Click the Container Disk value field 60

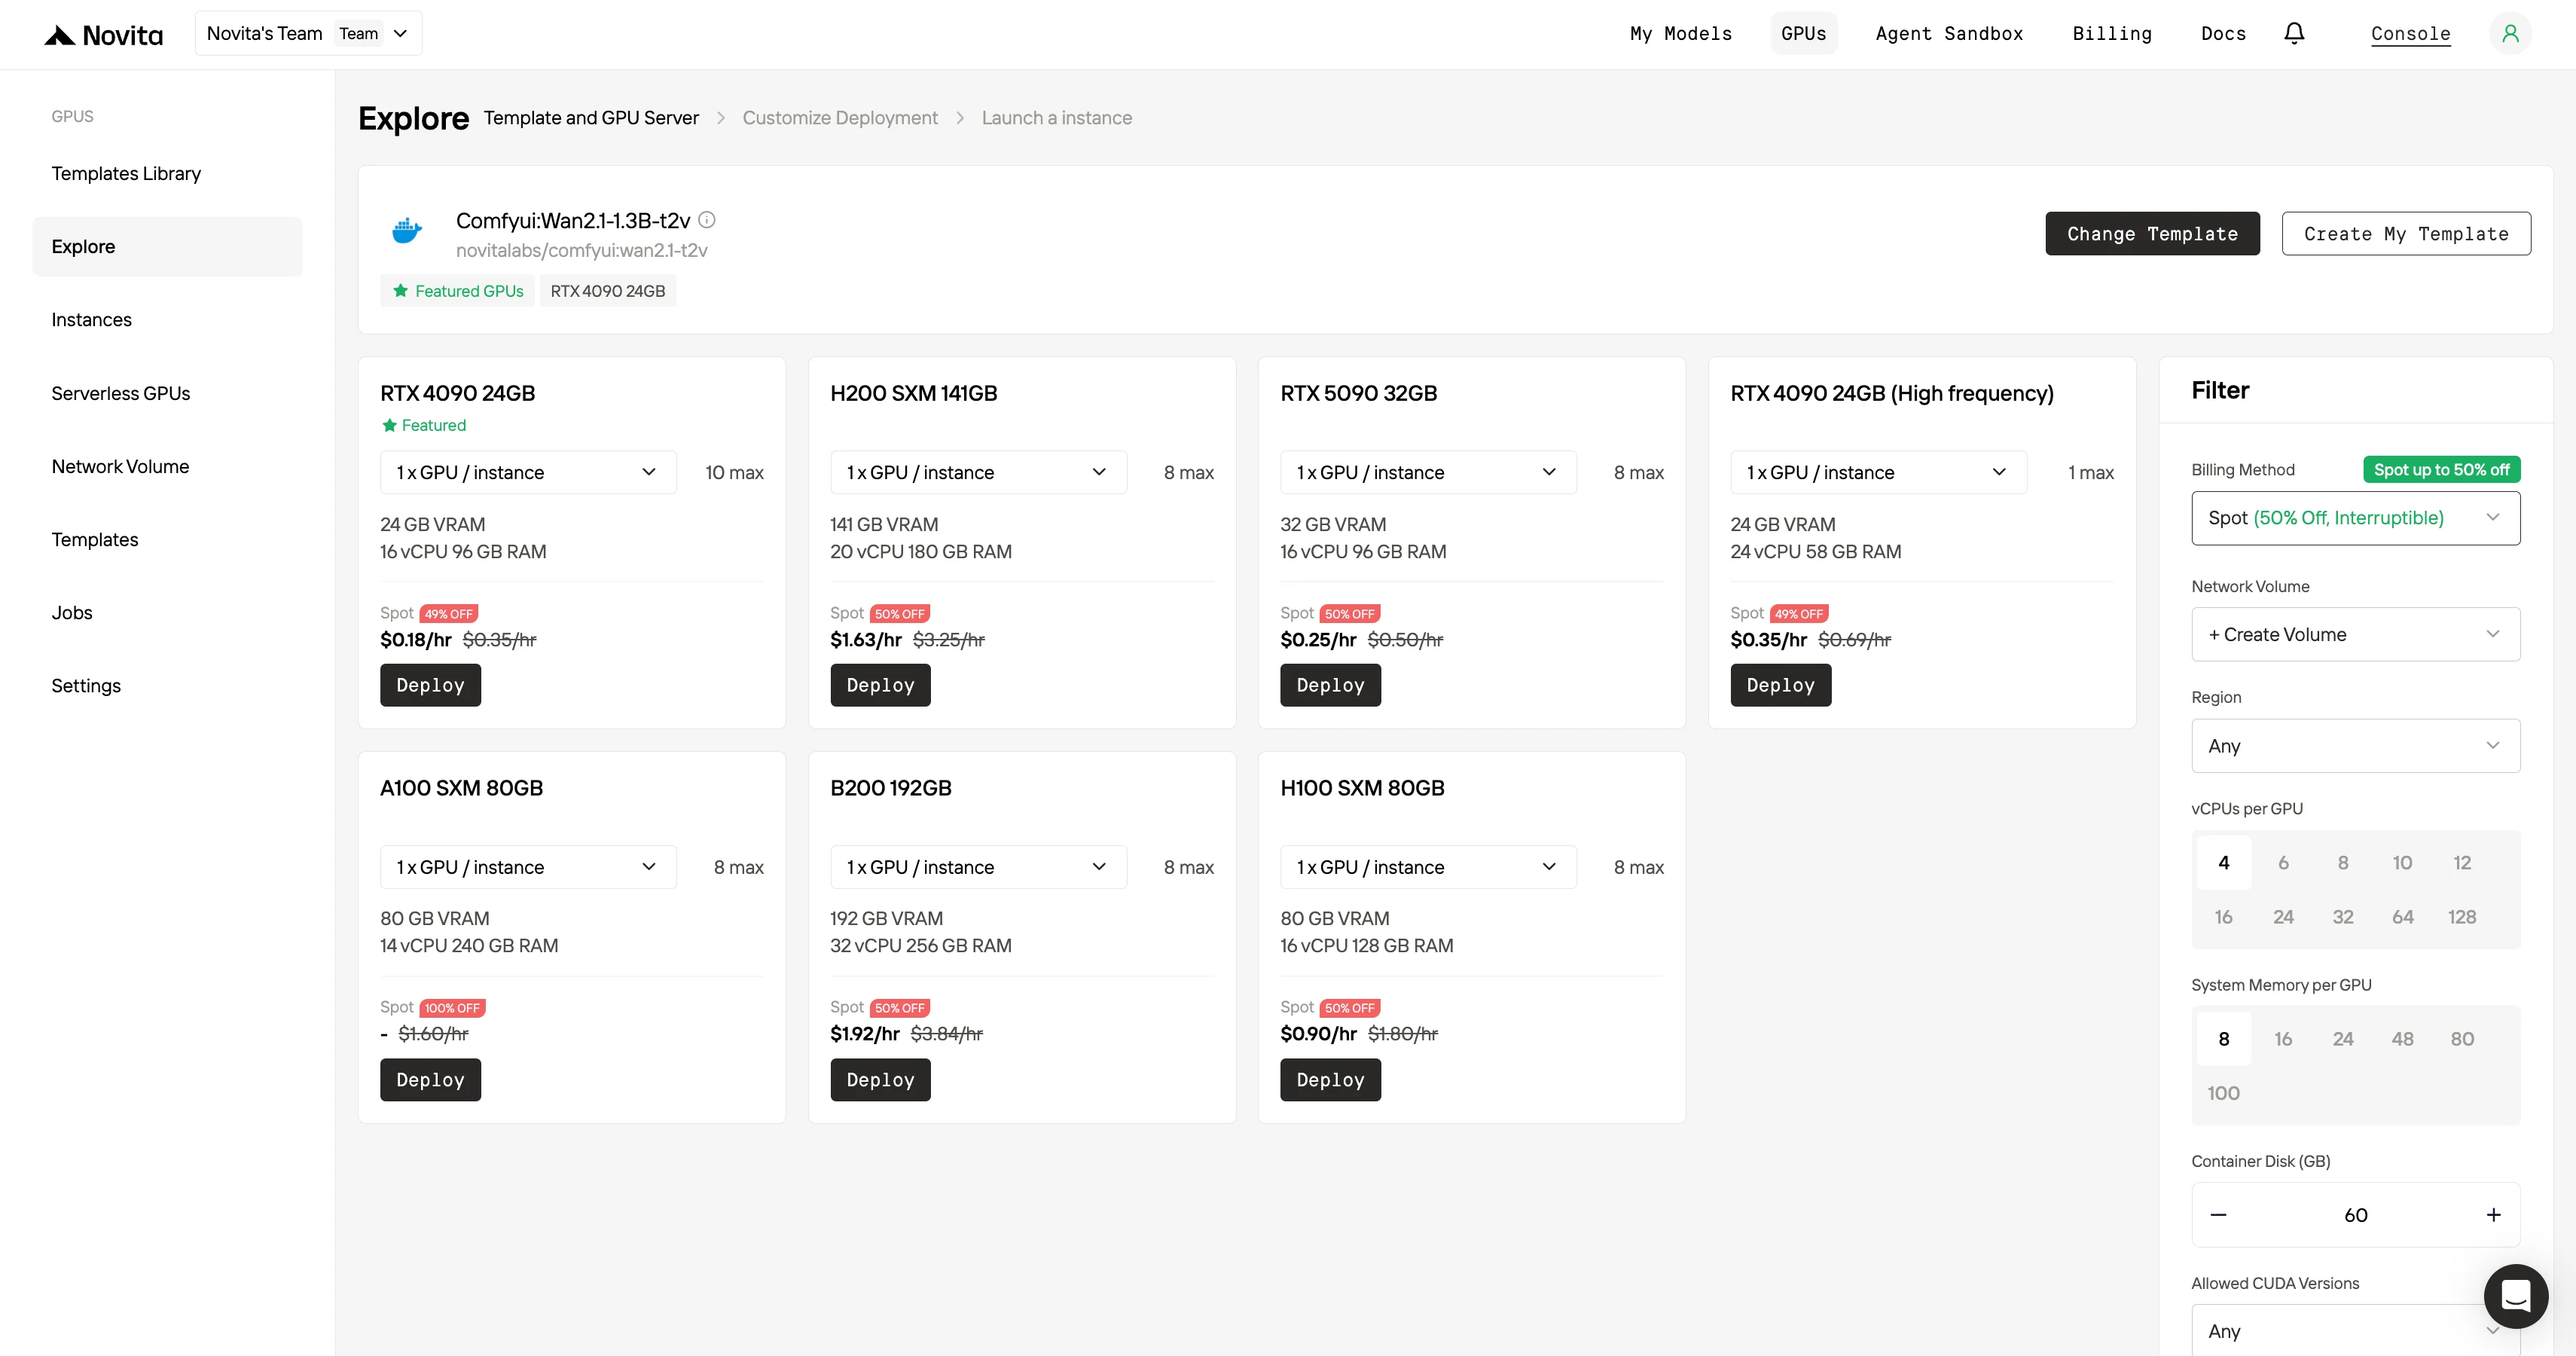point(2355,1215)
